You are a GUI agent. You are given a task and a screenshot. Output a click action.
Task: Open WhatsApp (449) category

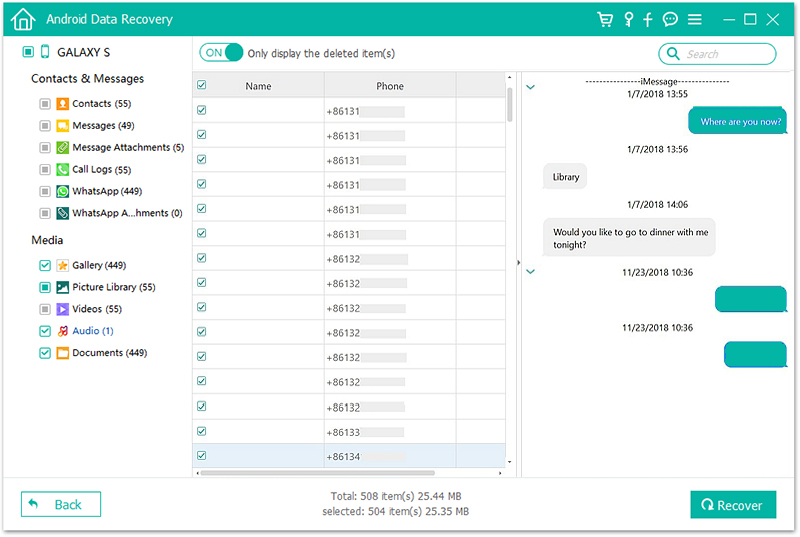(107, 192)
